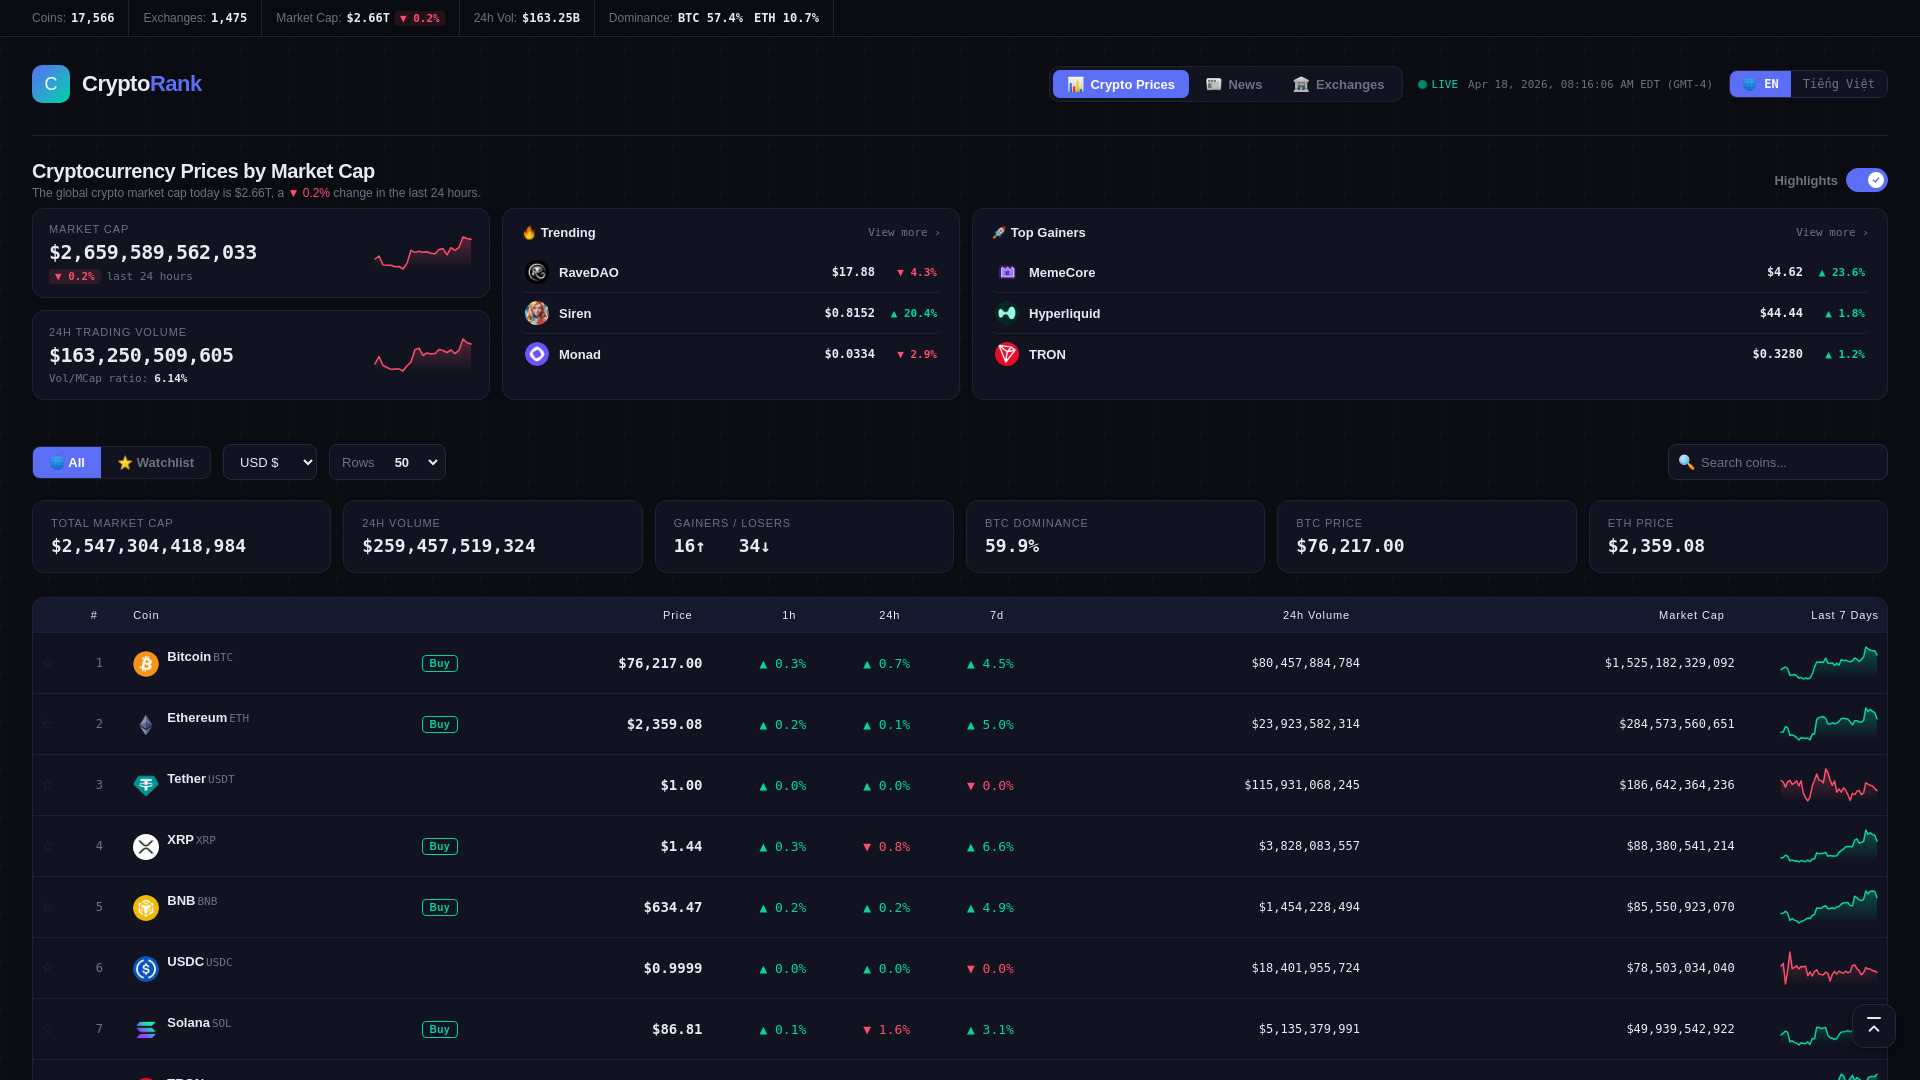1920x1080 pixels.
Task: Click the Search coins input field
Action: pyautogui.click(x=1778, y=462)
